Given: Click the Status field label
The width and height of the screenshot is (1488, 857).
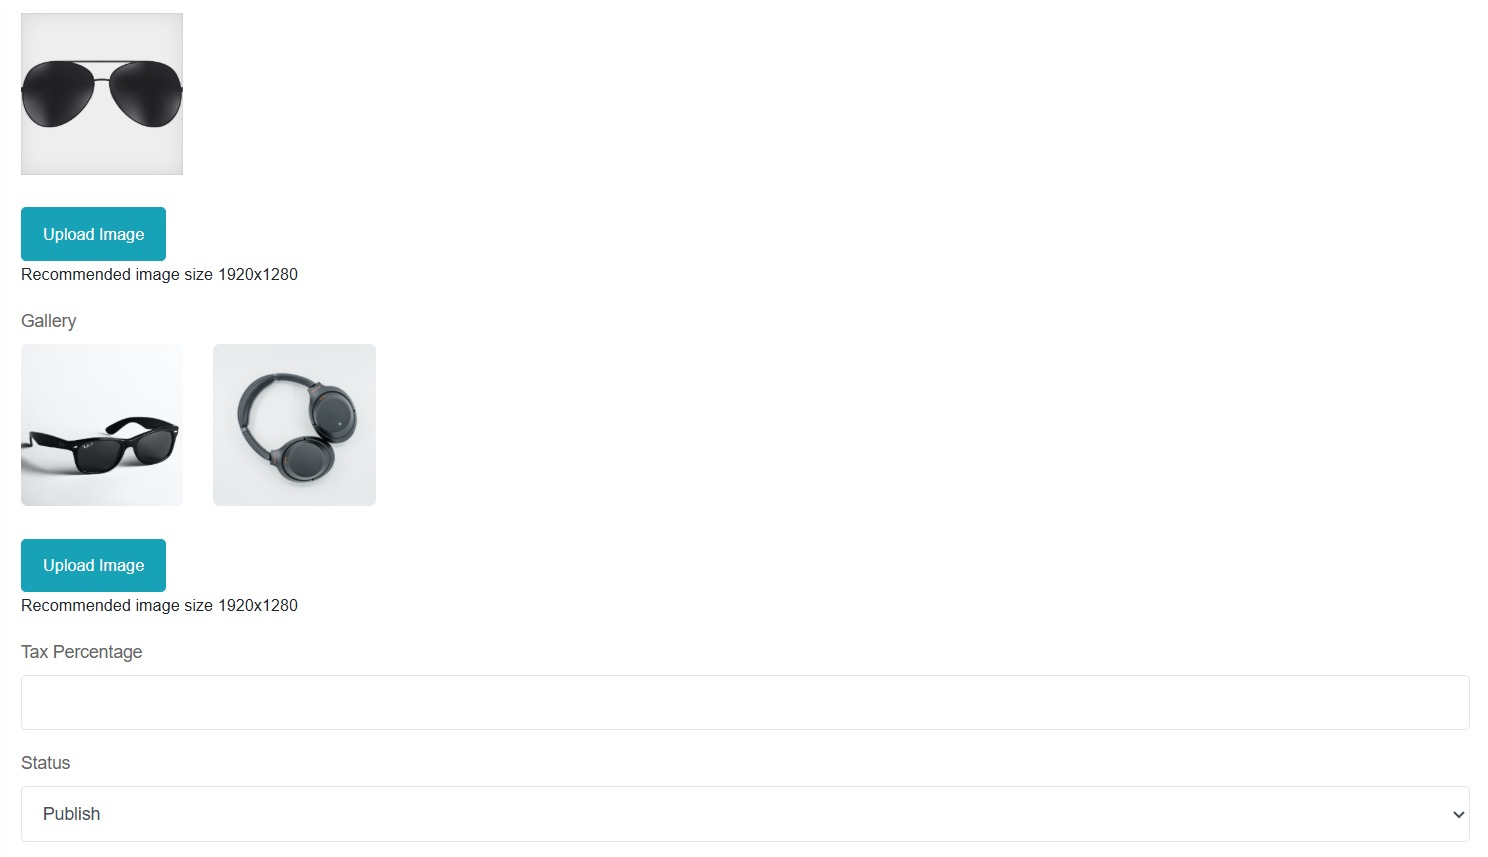Looking at the screenshot, I should click(x=46, y=763).
